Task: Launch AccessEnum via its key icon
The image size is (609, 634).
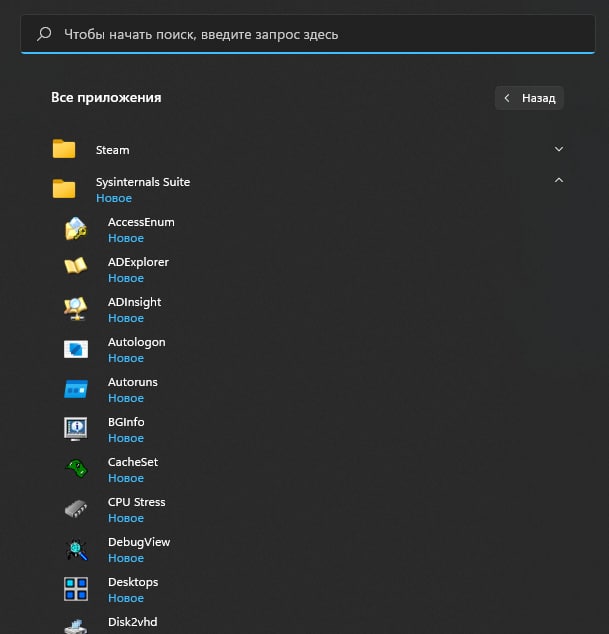Action: pyautogui.click(x=76, y=228)
